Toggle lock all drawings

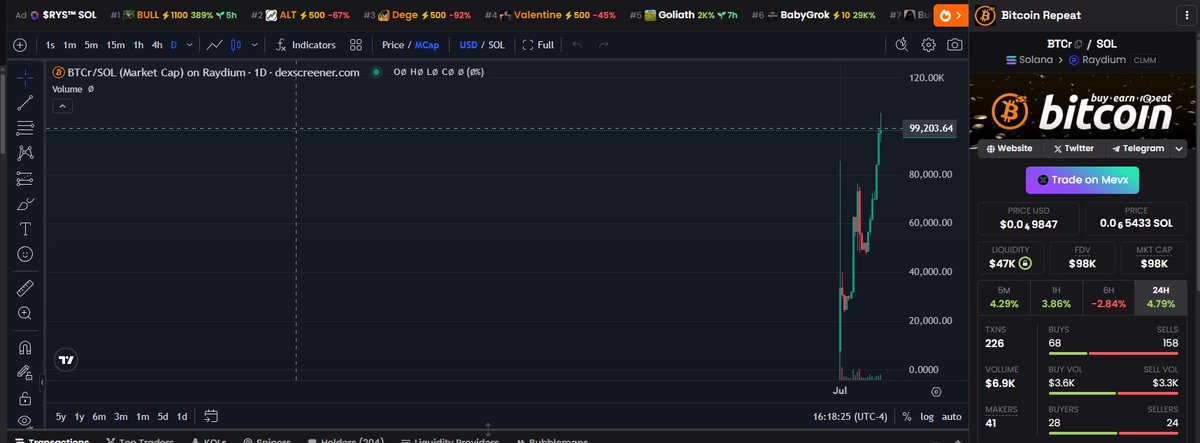pos(25,398)
